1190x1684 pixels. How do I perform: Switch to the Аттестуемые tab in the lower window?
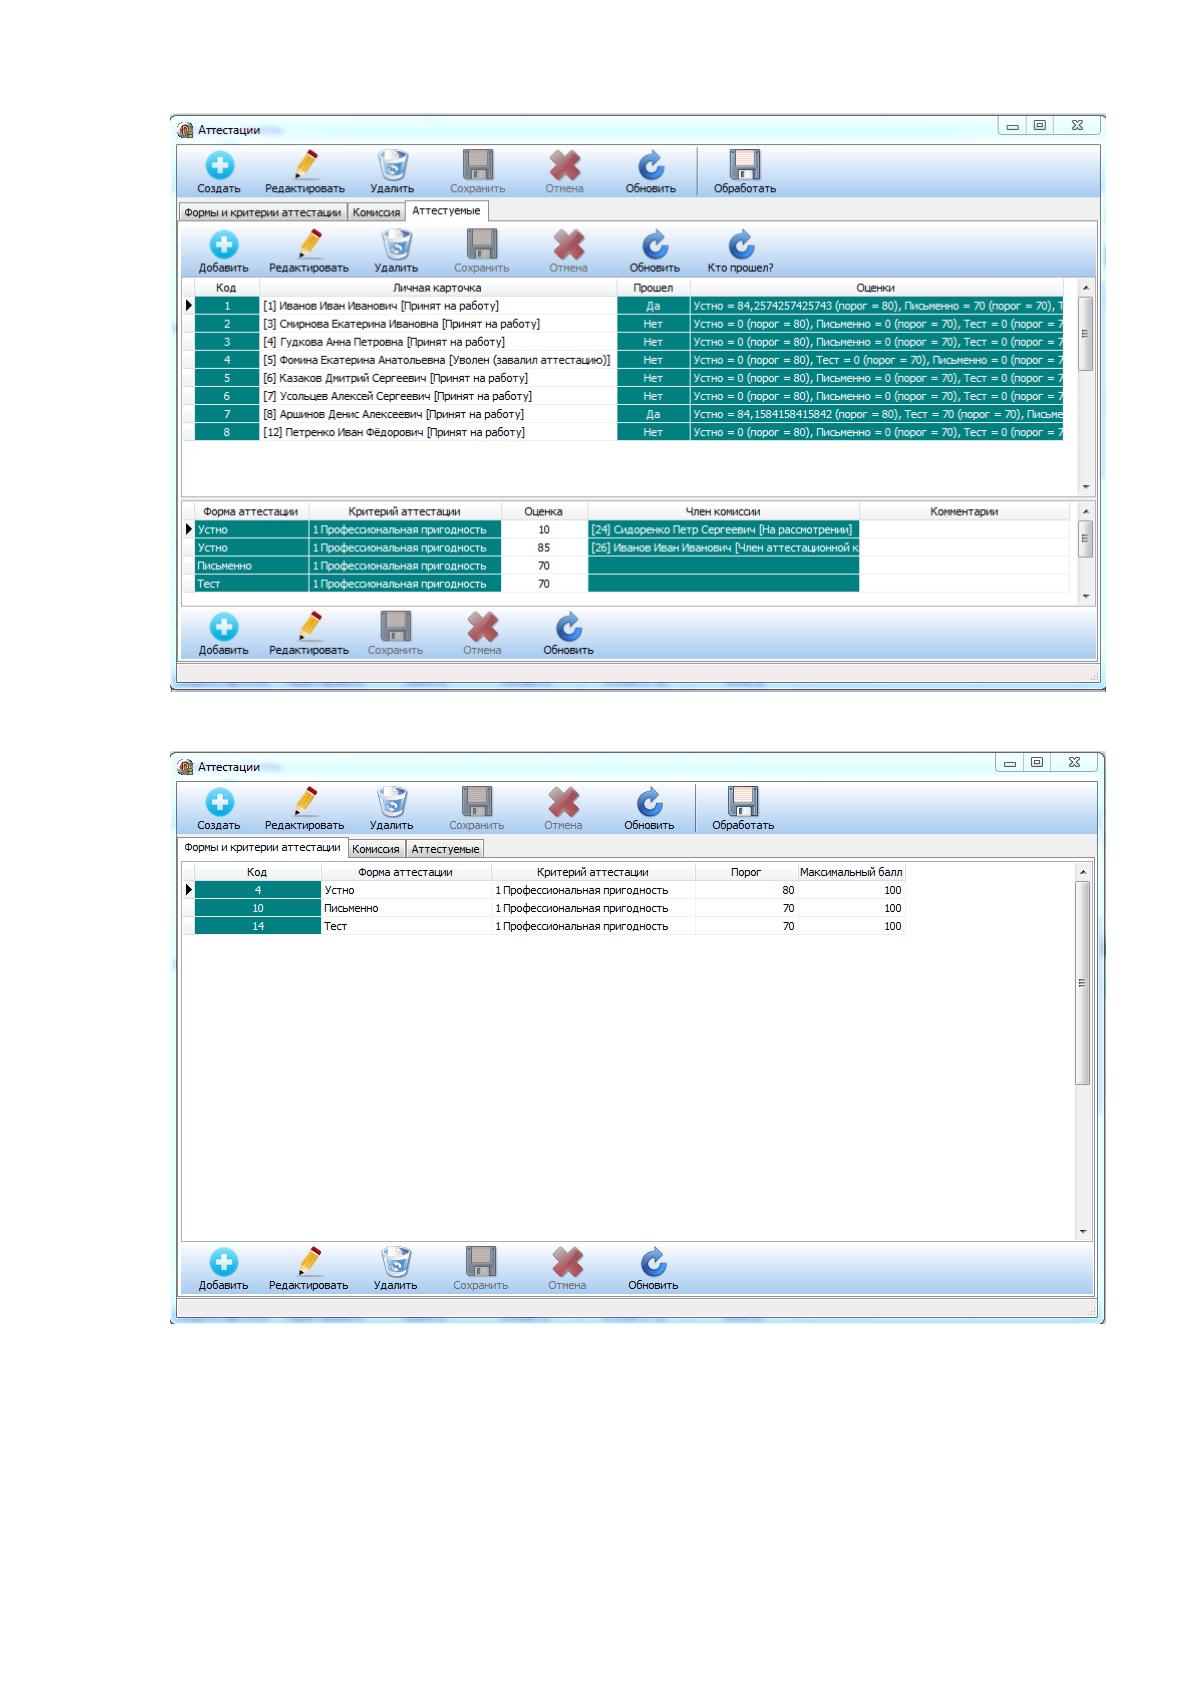[x=445, y=849]
